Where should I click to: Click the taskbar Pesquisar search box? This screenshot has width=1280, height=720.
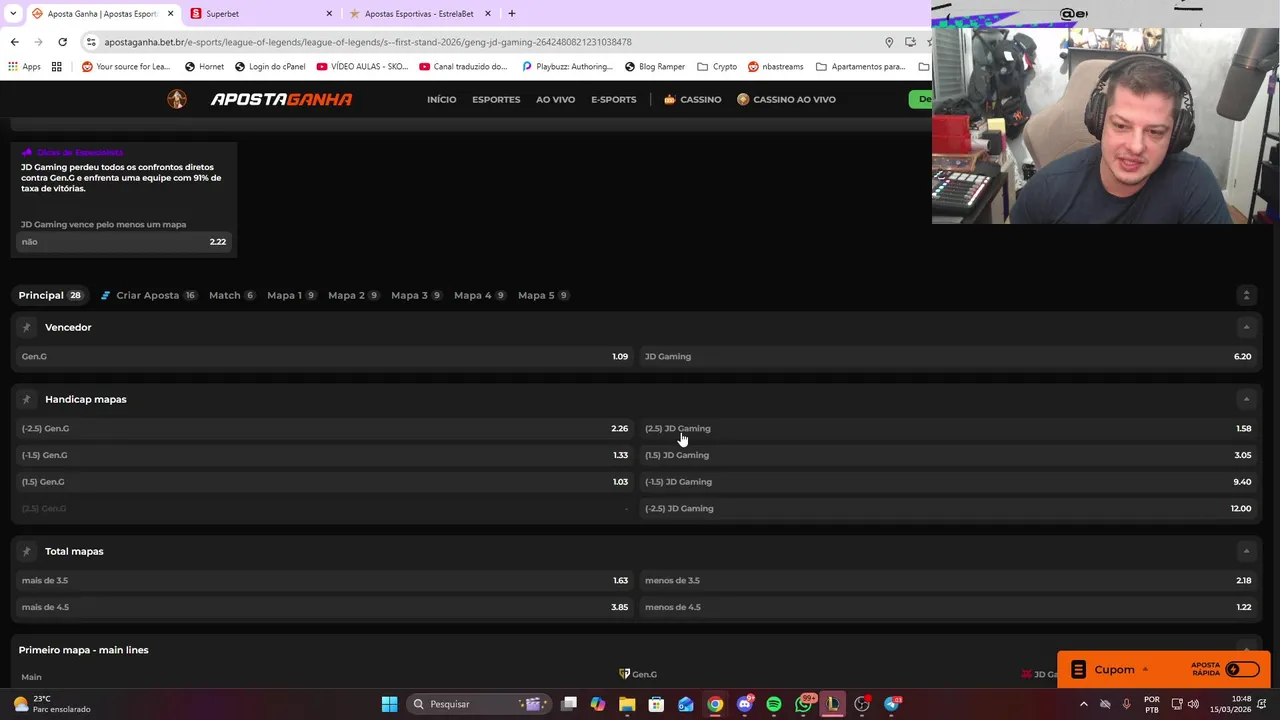[x=480, y=704]
